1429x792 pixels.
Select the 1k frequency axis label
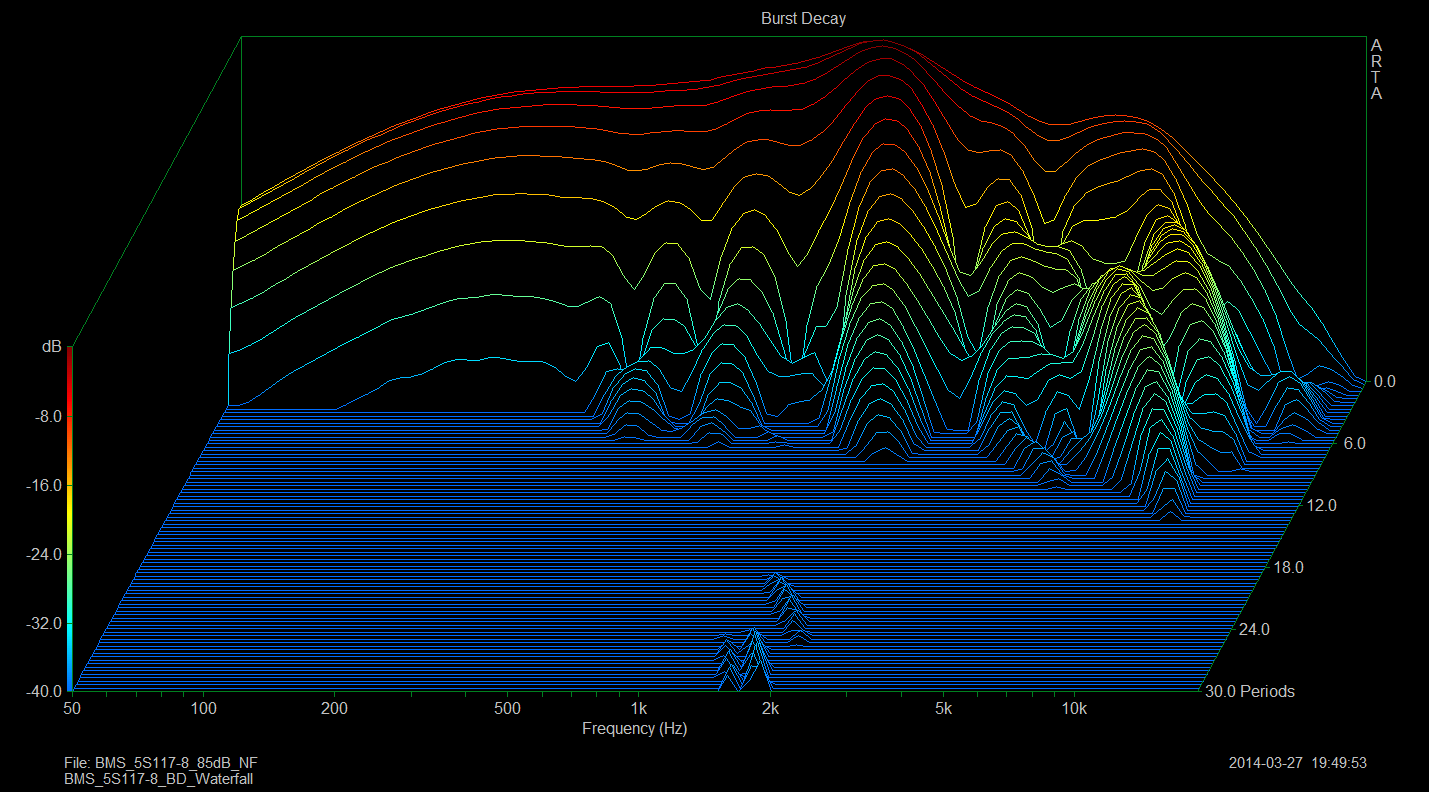639,709
